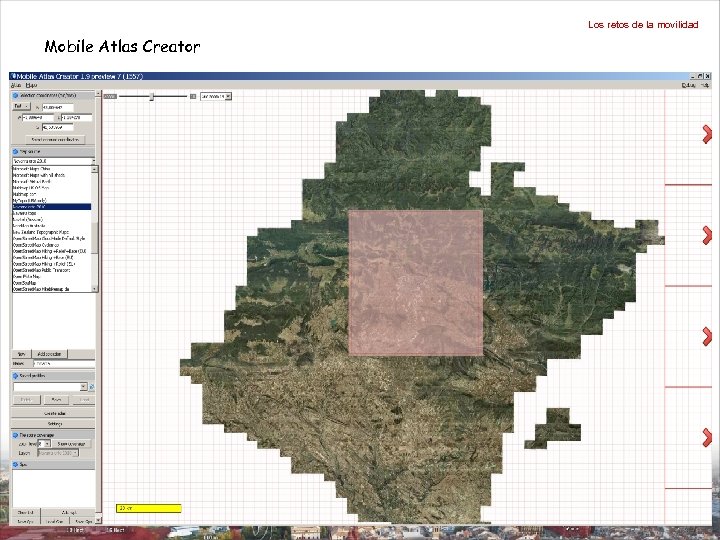Click Delete profile button
The image size is (720, 540).
pos(27,399)
